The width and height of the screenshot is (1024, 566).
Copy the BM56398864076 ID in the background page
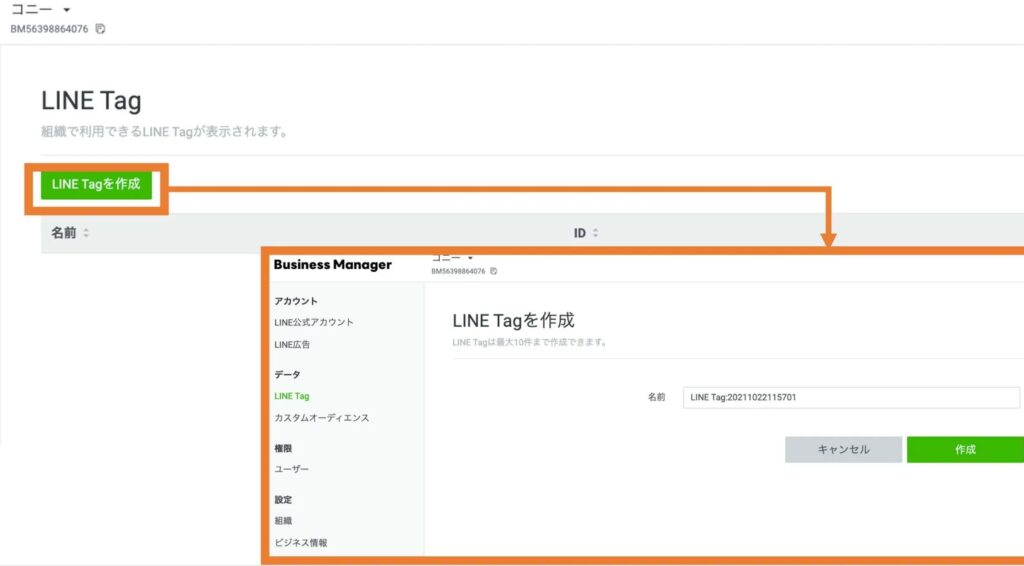(100, 29)
